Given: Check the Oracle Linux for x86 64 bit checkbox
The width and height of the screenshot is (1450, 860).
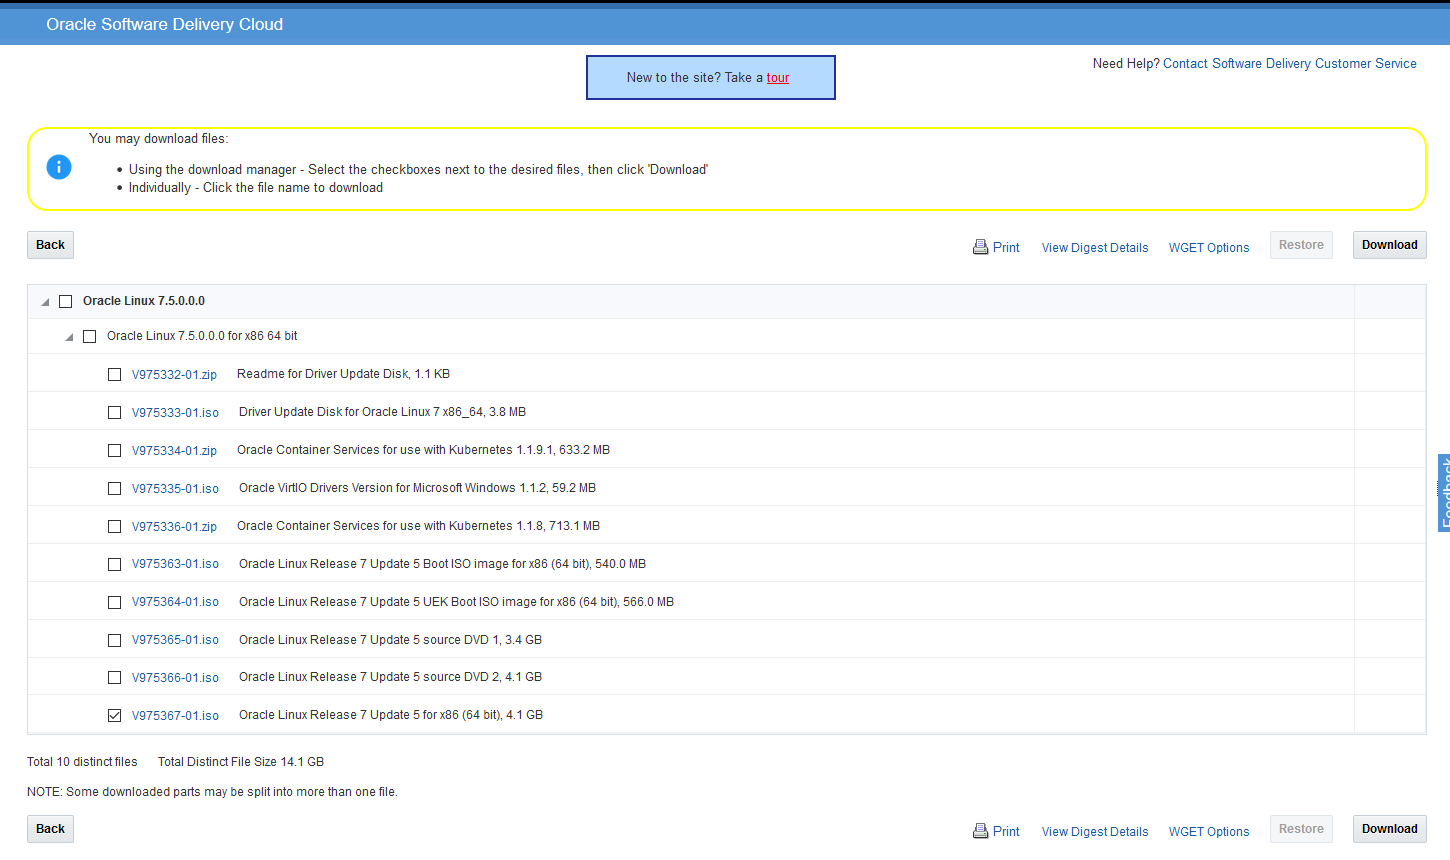Looking at the screenshot, I should click(x=90, y=336).
